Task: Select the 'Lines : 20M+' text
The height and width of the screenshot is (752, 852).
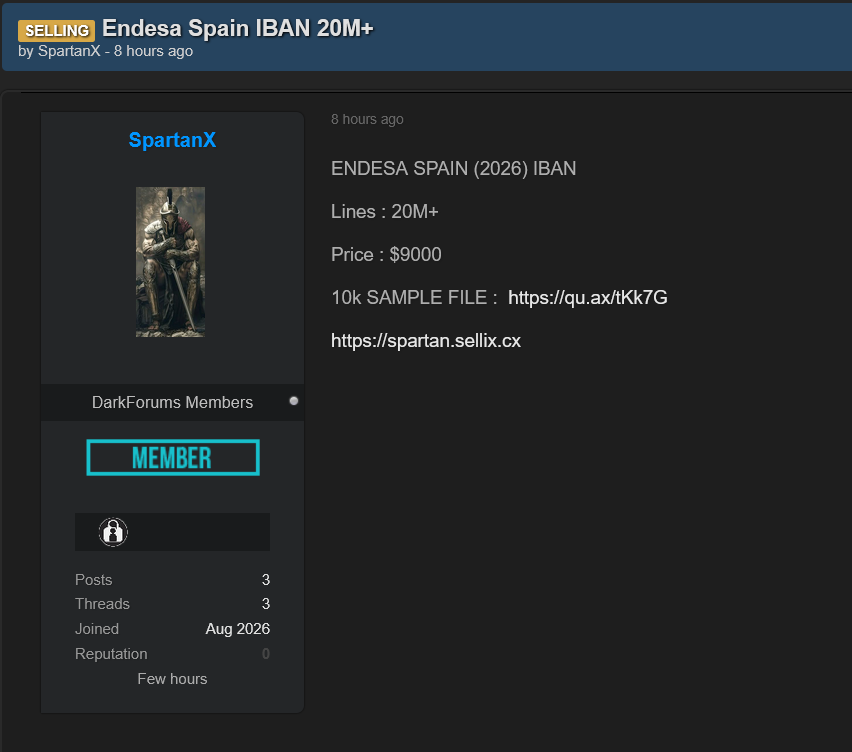Action: (385, 211)
